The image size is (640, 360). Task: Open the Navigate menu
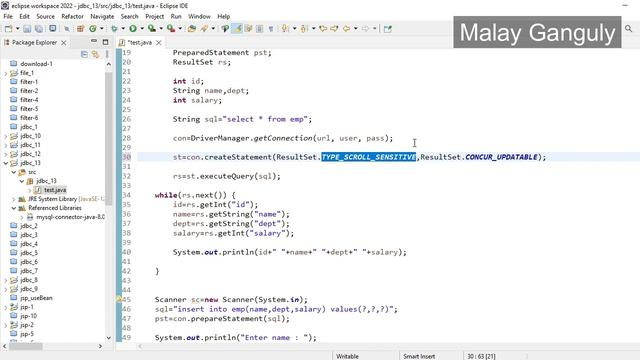tap(102, 16)
